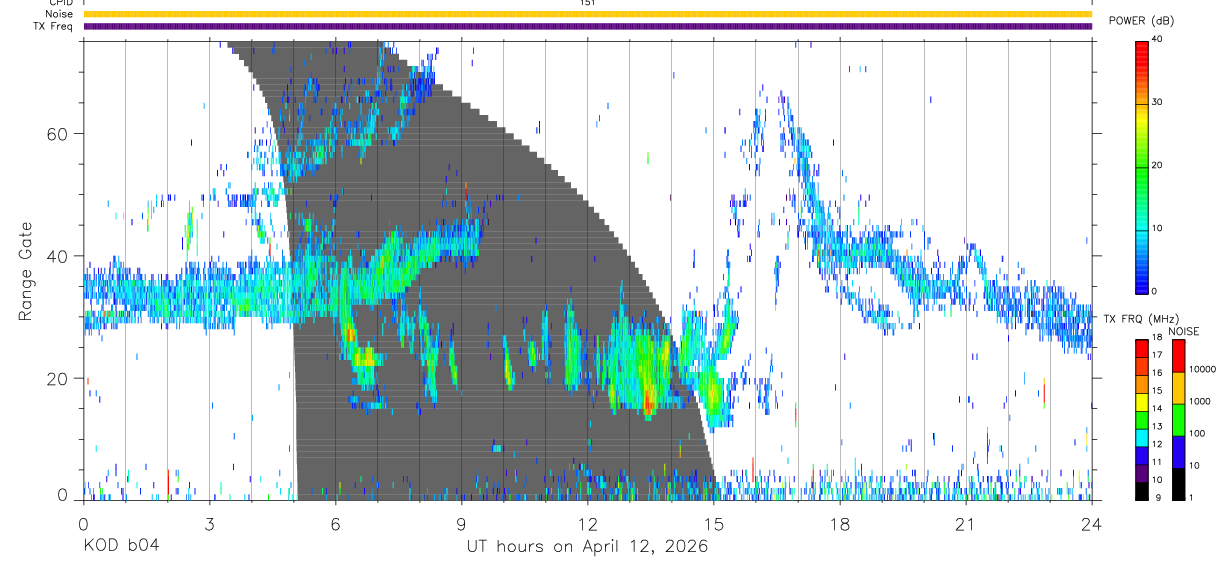The height and width of the screenshot is (567, 1228).
Task: Click the "18" tick on UT hours axis
Action: [840, 525]
